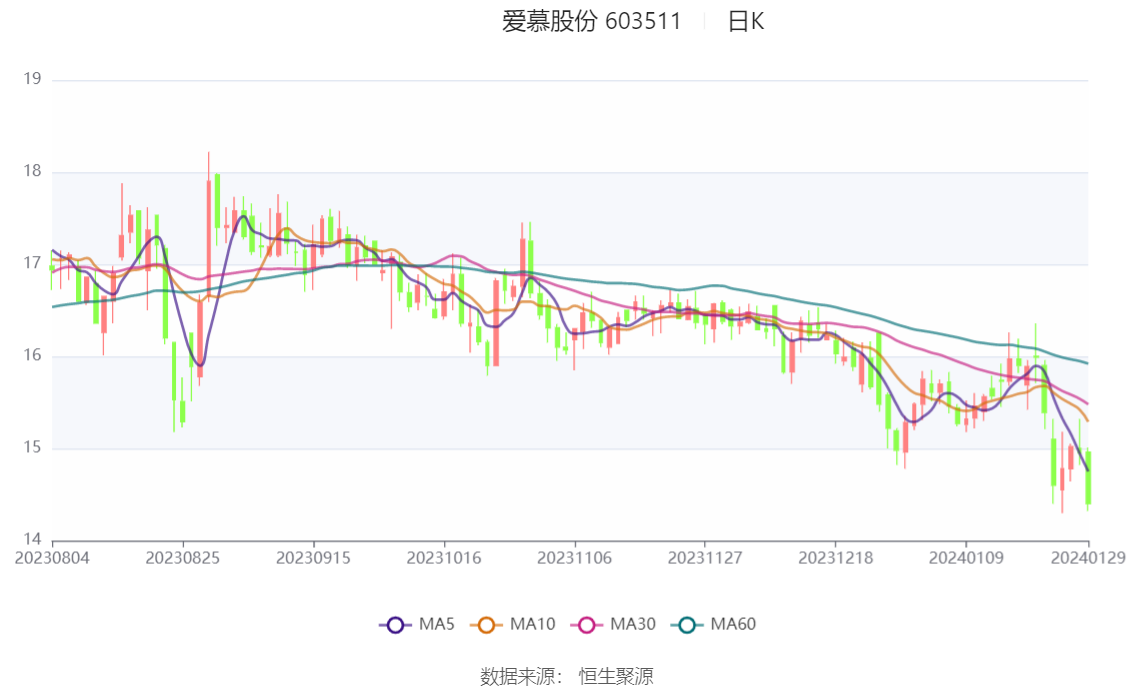Screen dimensions: 1134x689
Task: Select the x-axis date 20230804
Action: (52, 558)
